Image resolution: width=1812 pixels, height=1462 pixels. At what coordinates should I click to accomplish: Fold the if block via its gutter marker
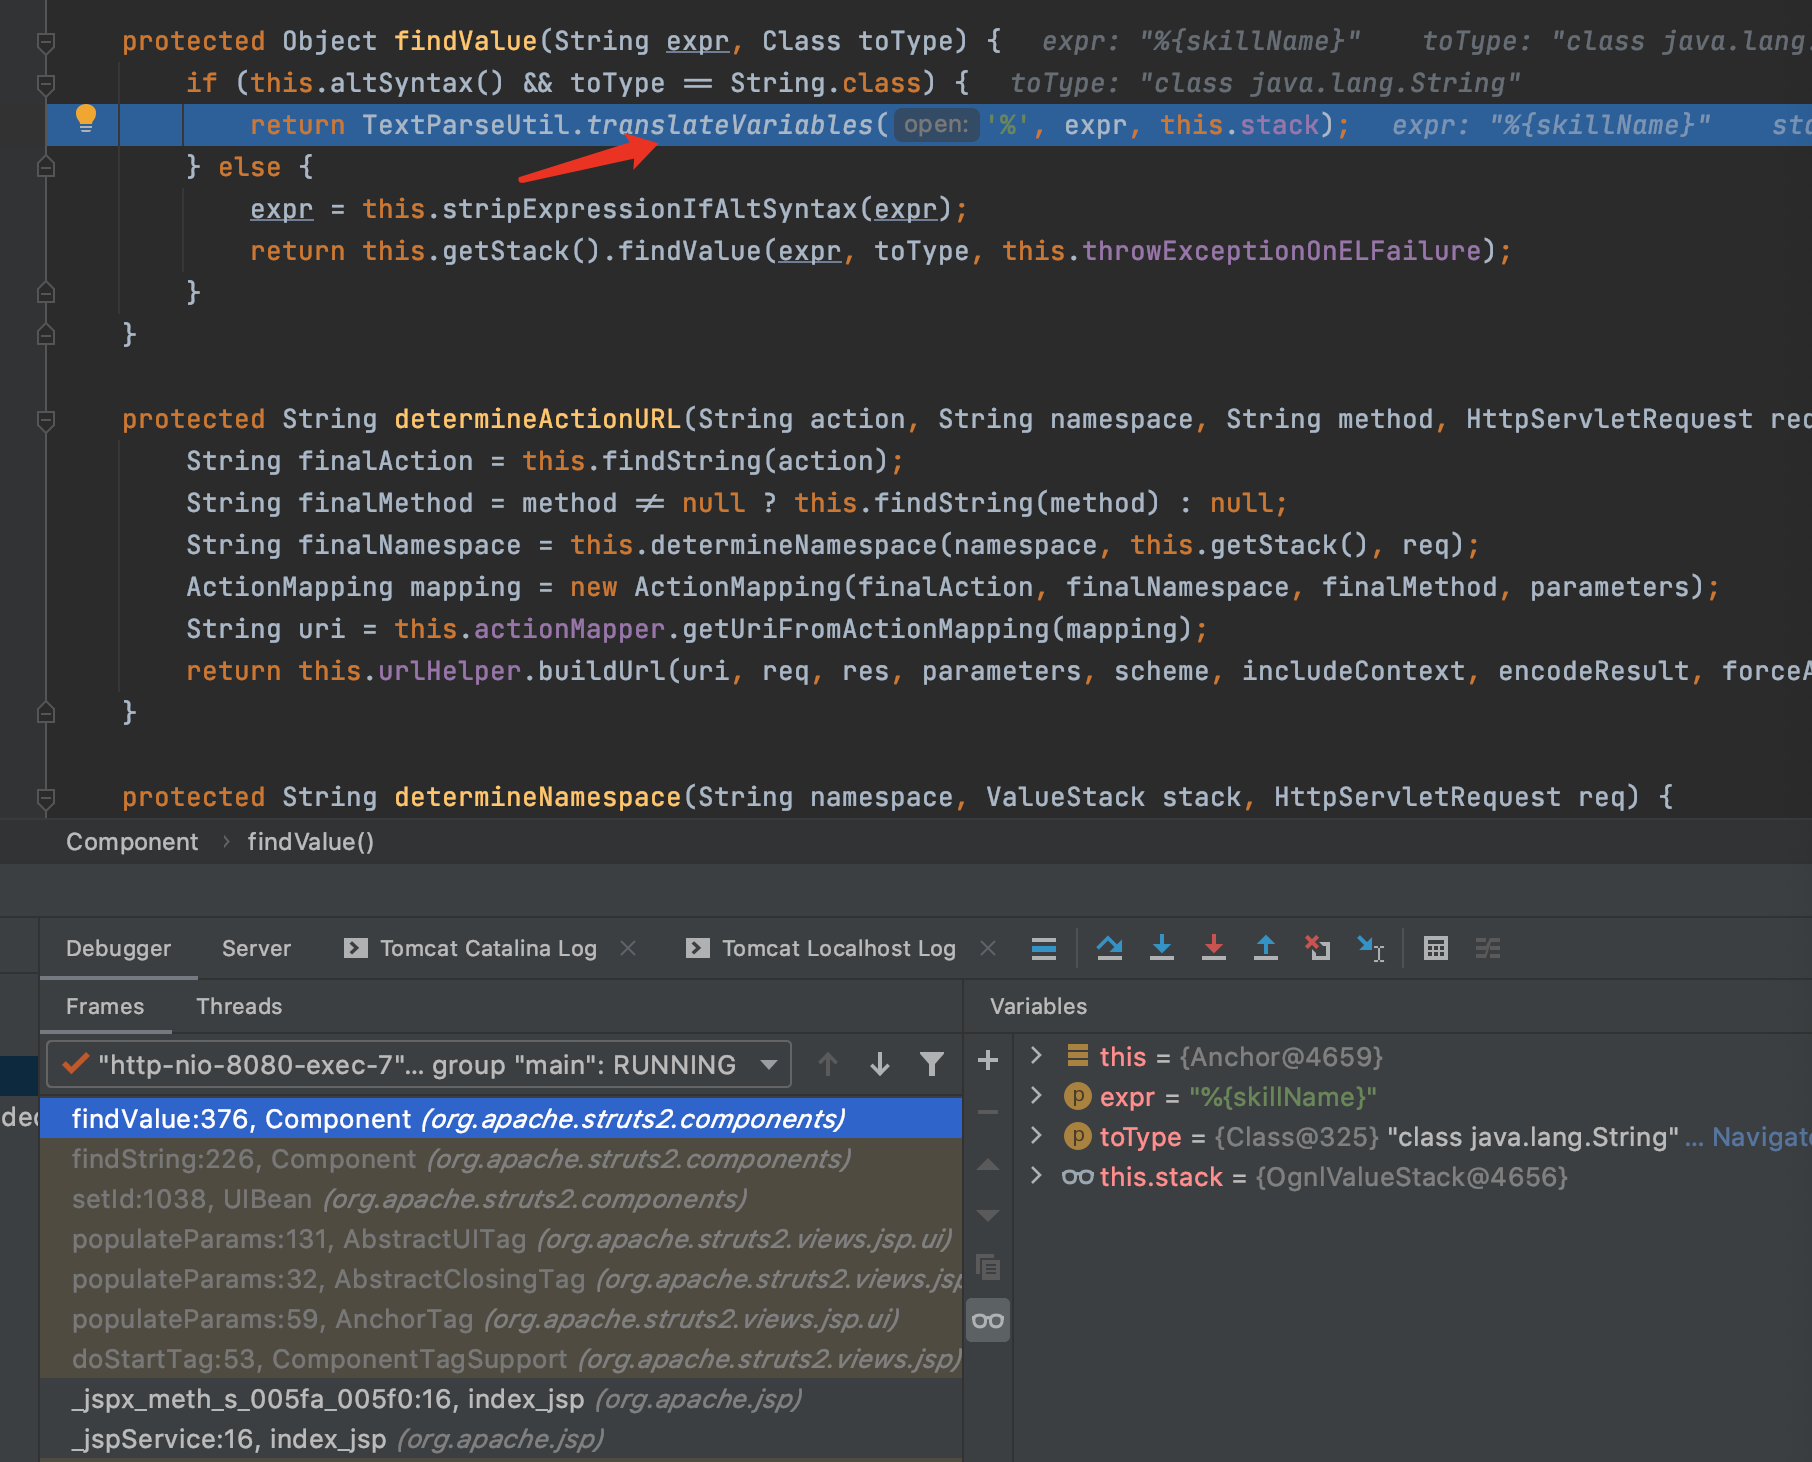(46, 84)
